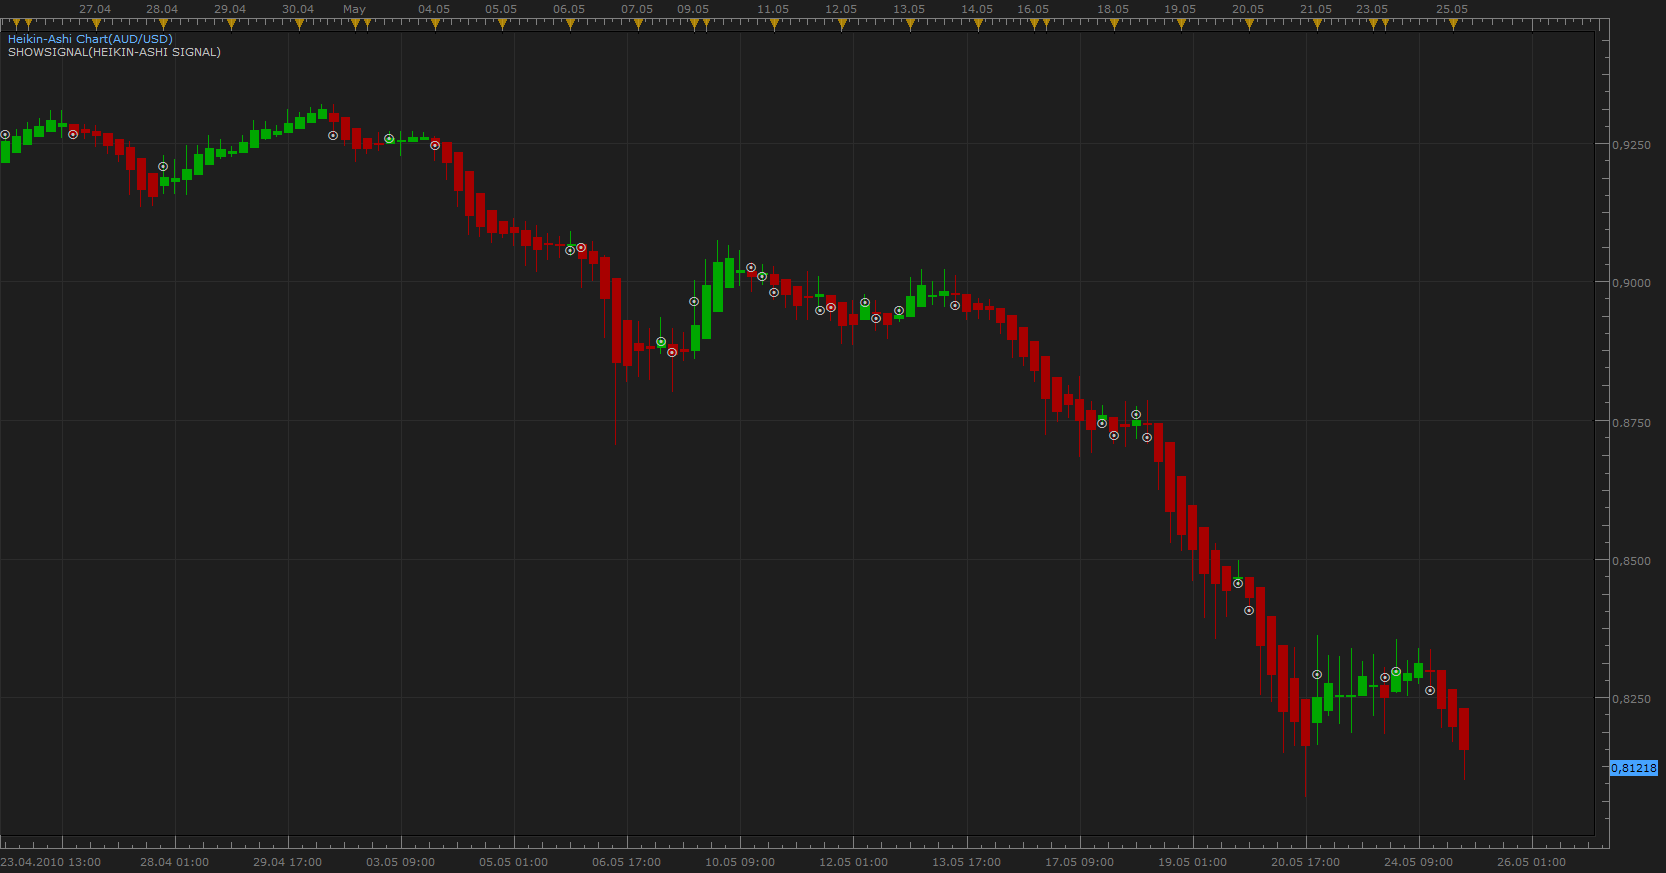The height and width of the screenshot is (873, 1666).
Task: Click the '26.05 01:00' bottom axis label
Action: pos(1532,862)
